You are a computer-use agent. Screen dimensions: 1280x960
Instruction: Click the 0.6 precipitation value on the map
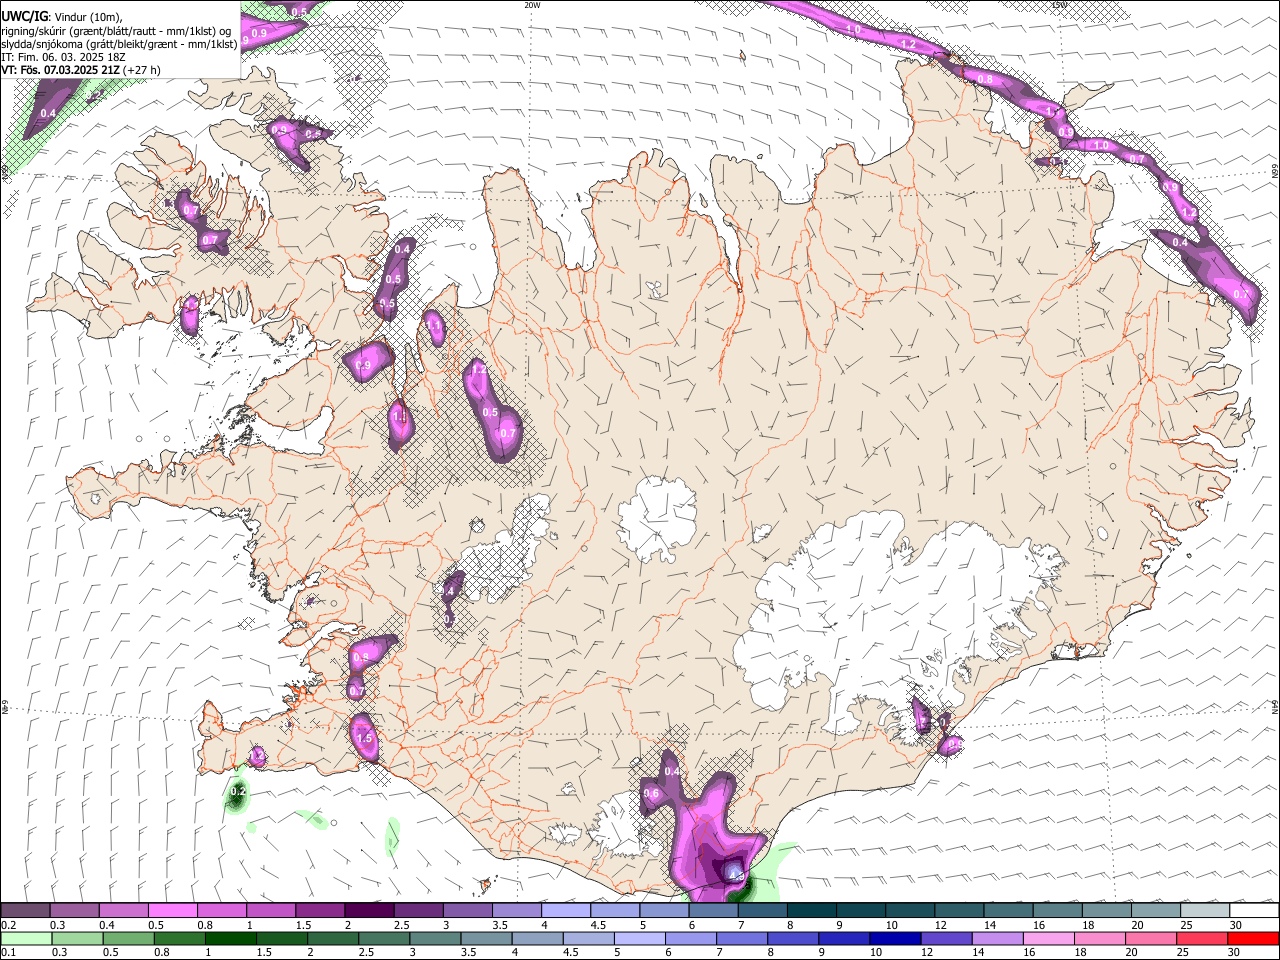pos(651,793)
